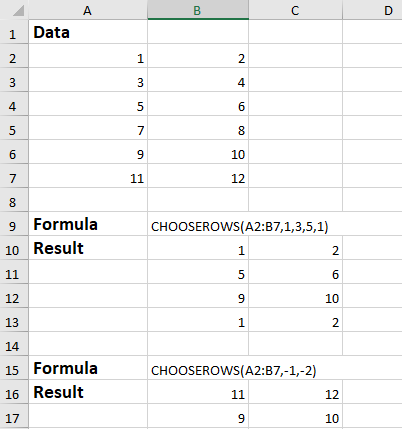Click cell C12 showing 10

click(x=295, y=296)
